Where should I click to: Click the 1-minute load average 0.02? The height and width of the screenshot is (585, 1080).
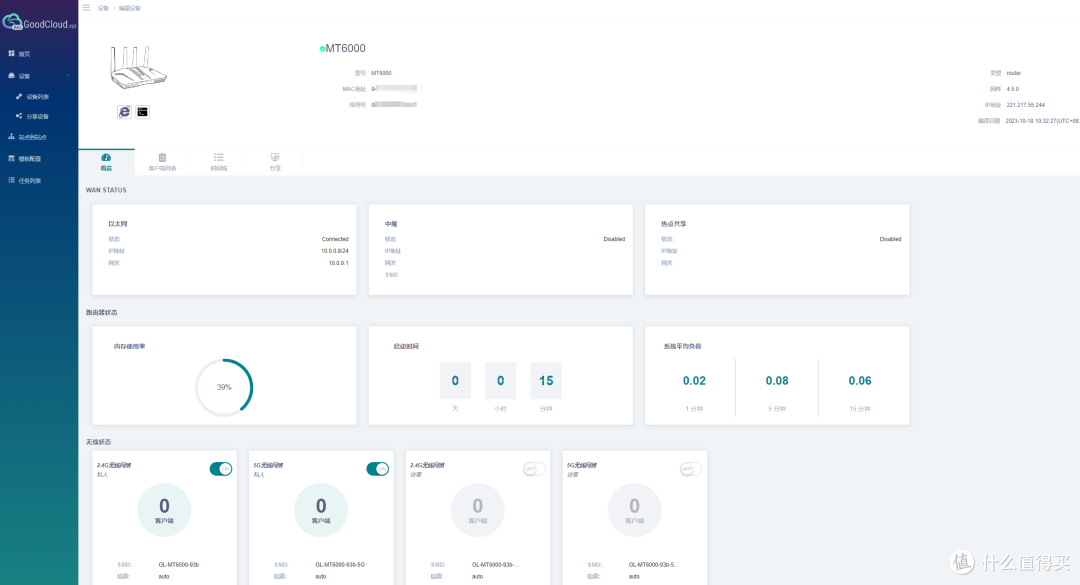point(694,380)
